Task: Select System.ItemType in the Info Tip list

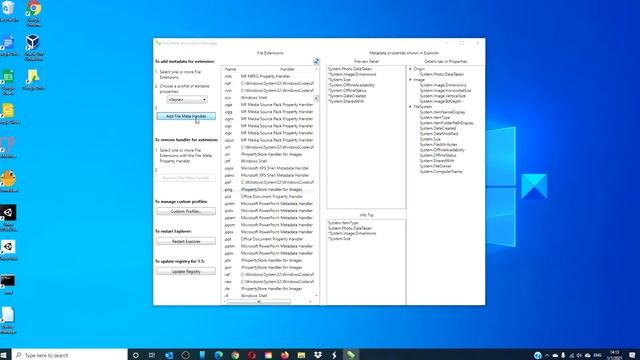Action: click(343, 223)
